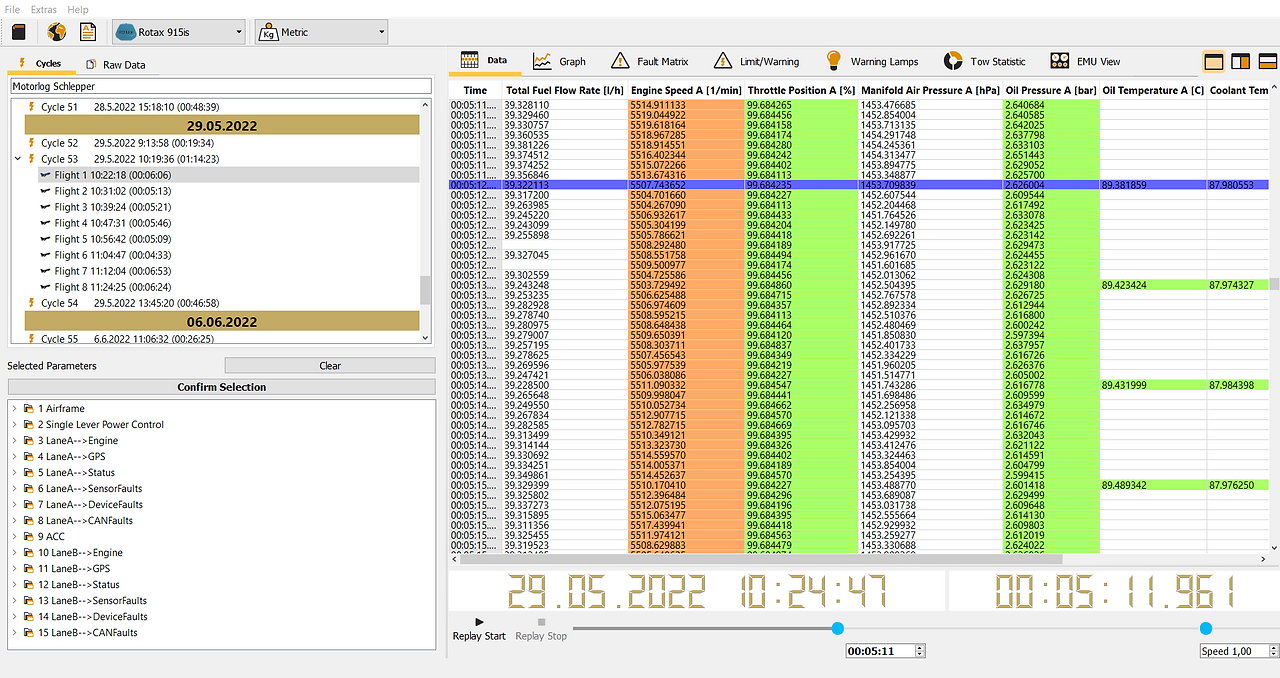The image size is (1280, 678).
Task: Select the top-bottom split layout icon
Action: click(x=1268, y=62)
